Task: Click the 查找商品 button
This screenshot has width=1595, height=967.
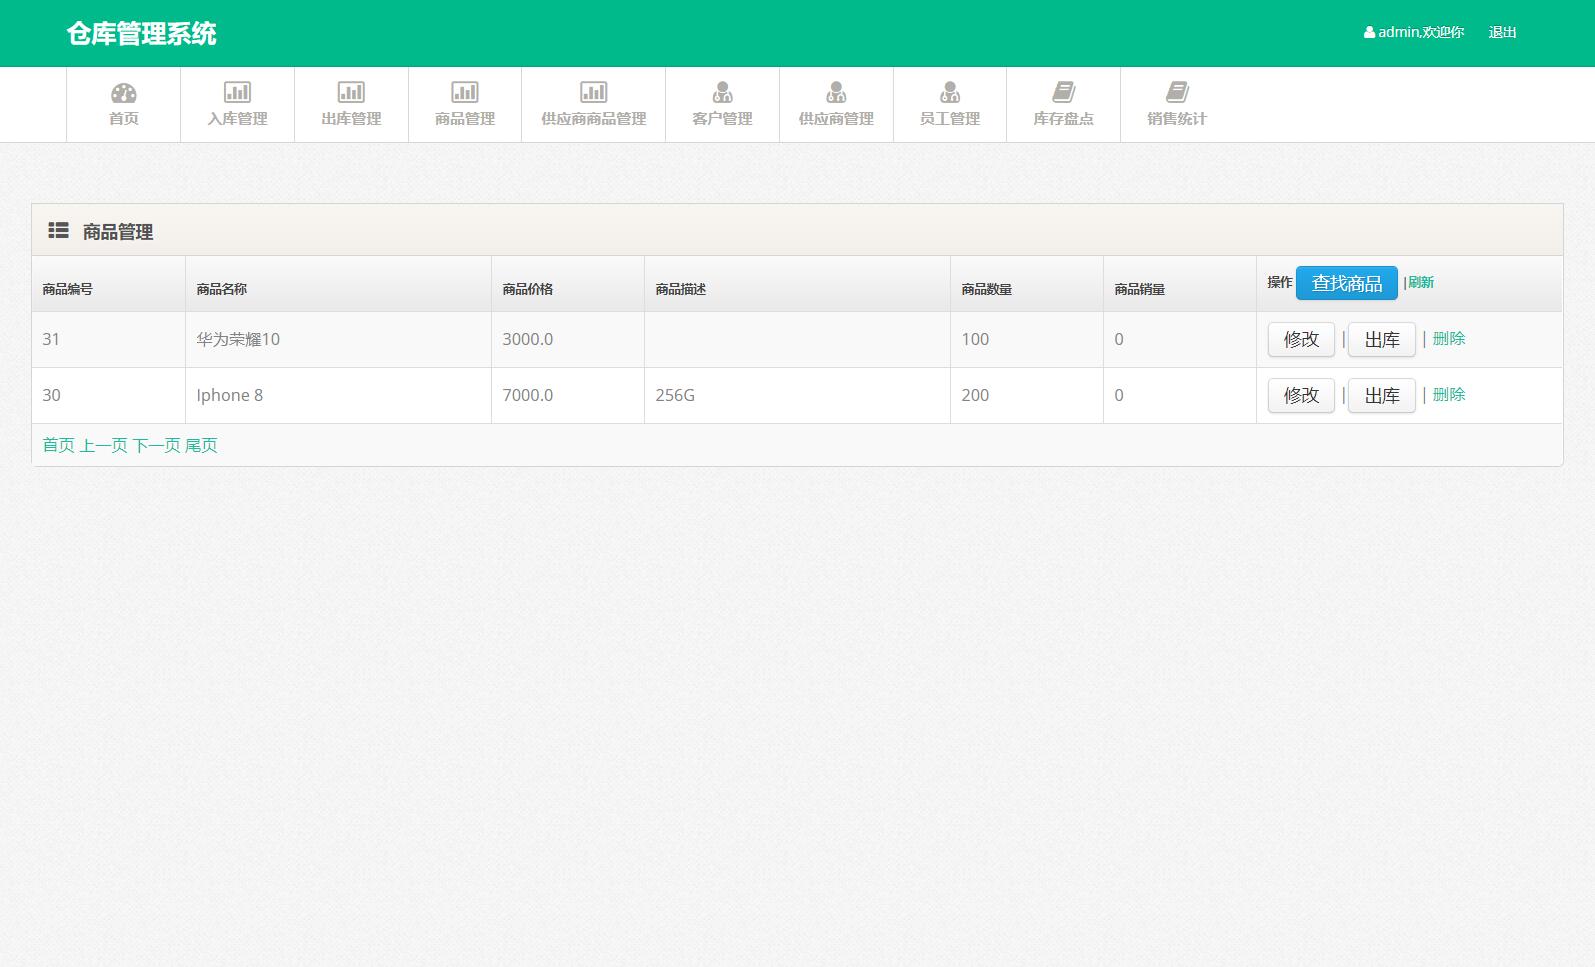Action: [x=1346, y=283]
